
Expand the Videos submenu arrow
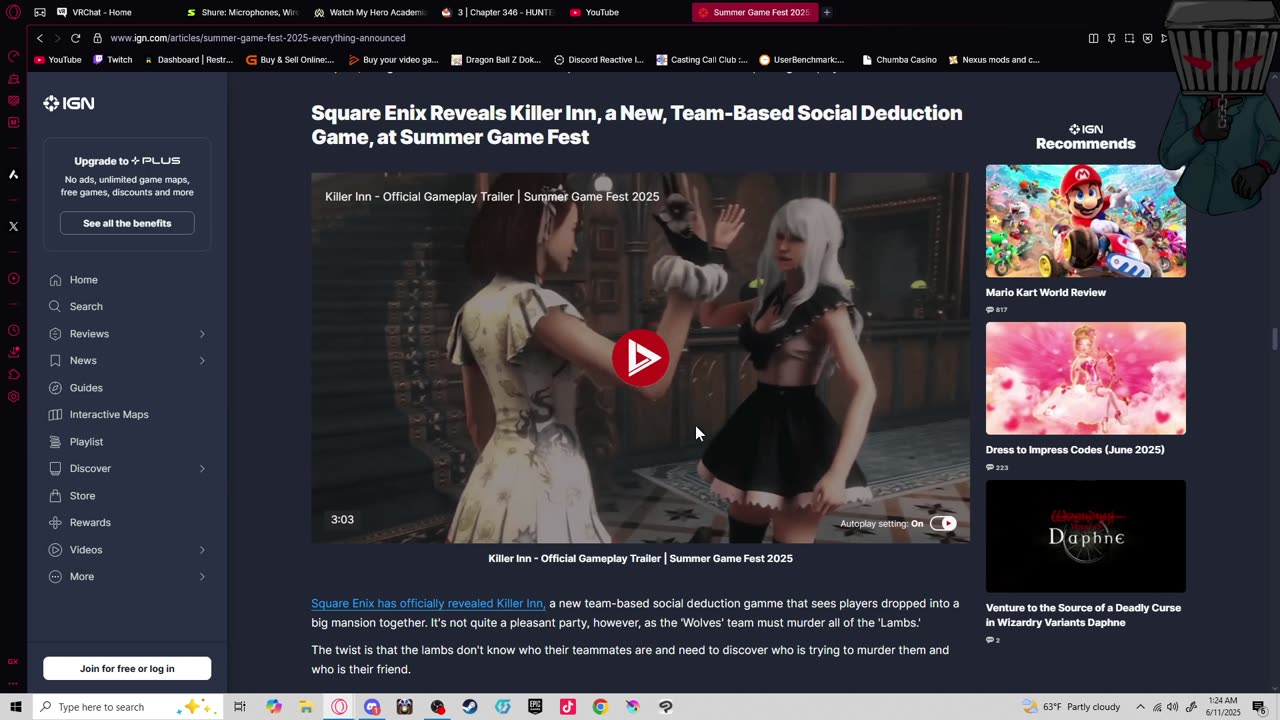[x=202, y=550]
